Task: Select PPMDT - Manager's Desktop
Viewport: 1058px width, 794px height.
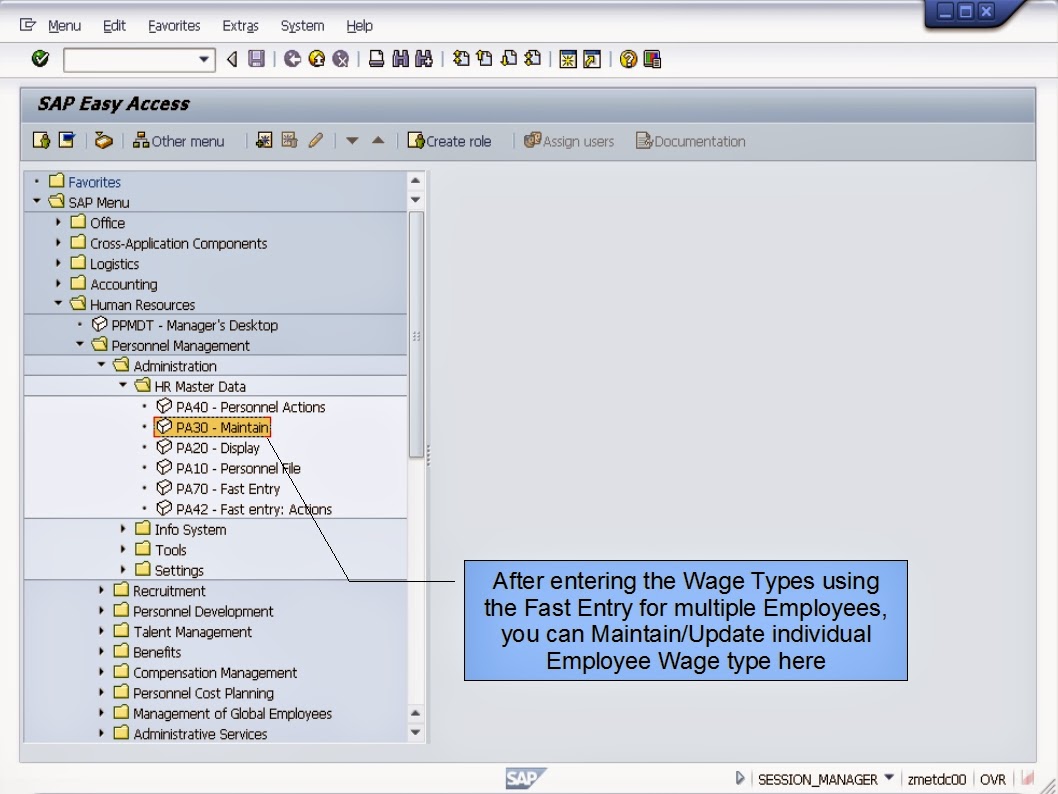Action: coord(184,325)
